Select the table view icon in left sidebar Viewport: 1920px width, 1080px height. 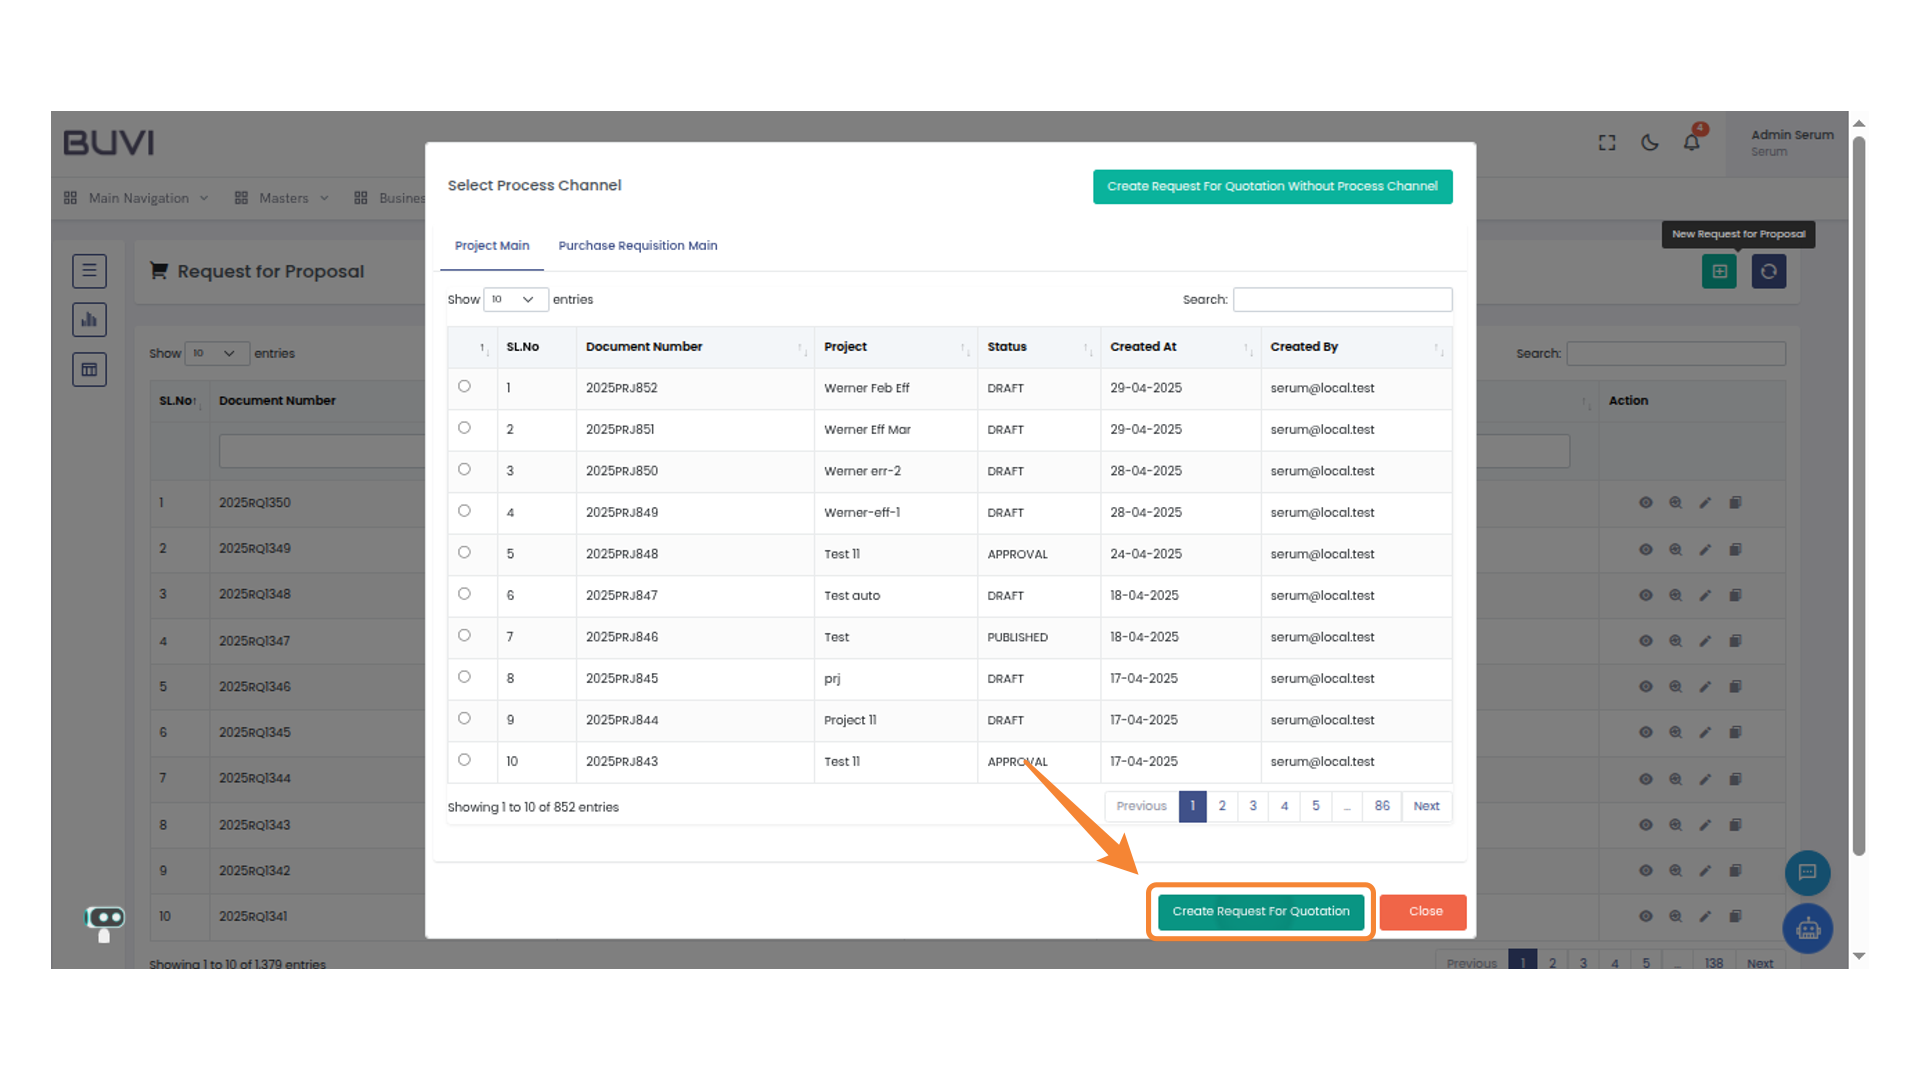tap(89, 369)
